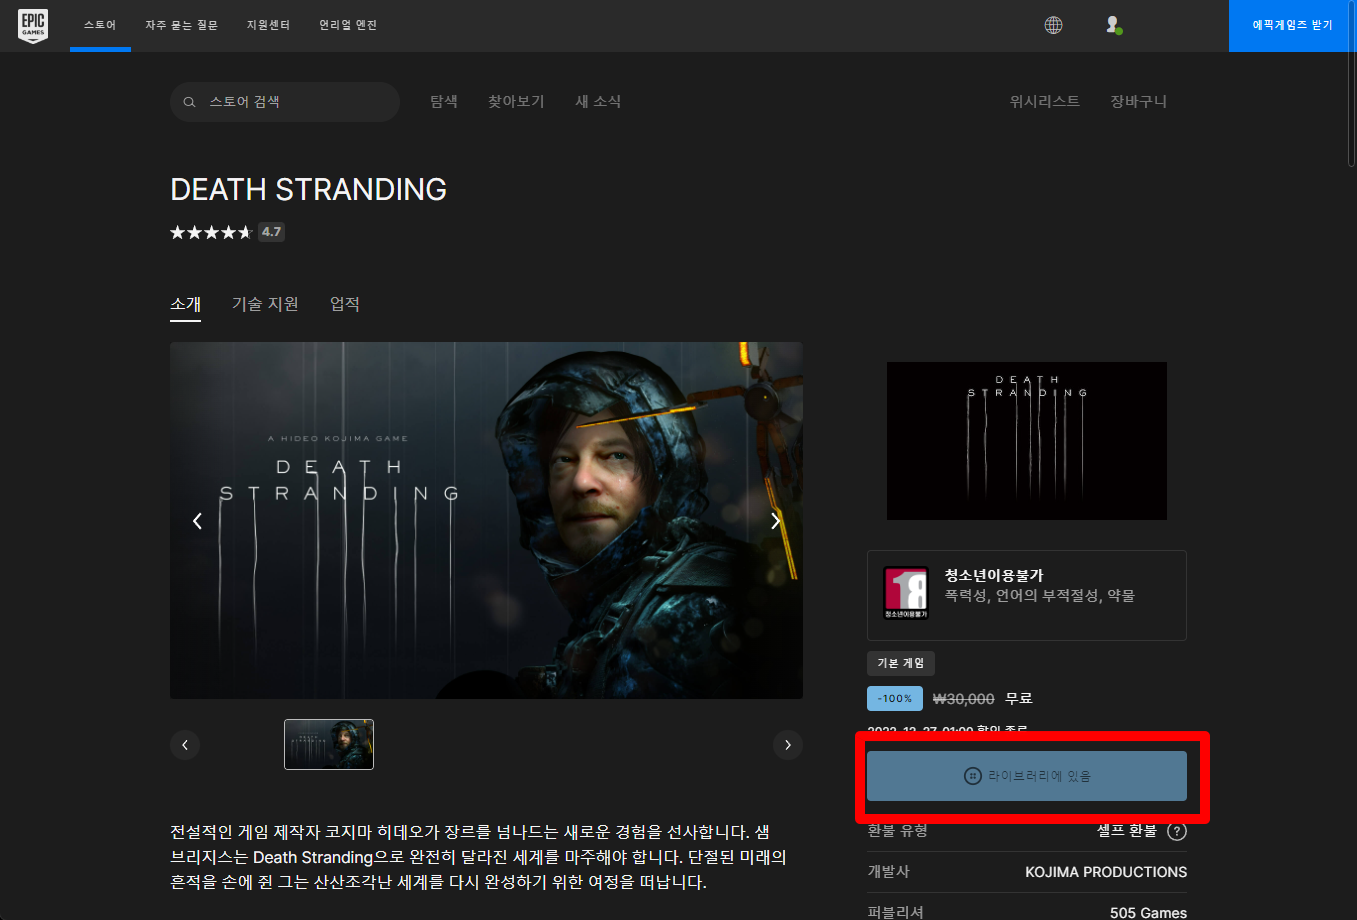
Task: Click the 라이브러리에 있음 button
Action: pyautogui.click(x=1027, y=776)
